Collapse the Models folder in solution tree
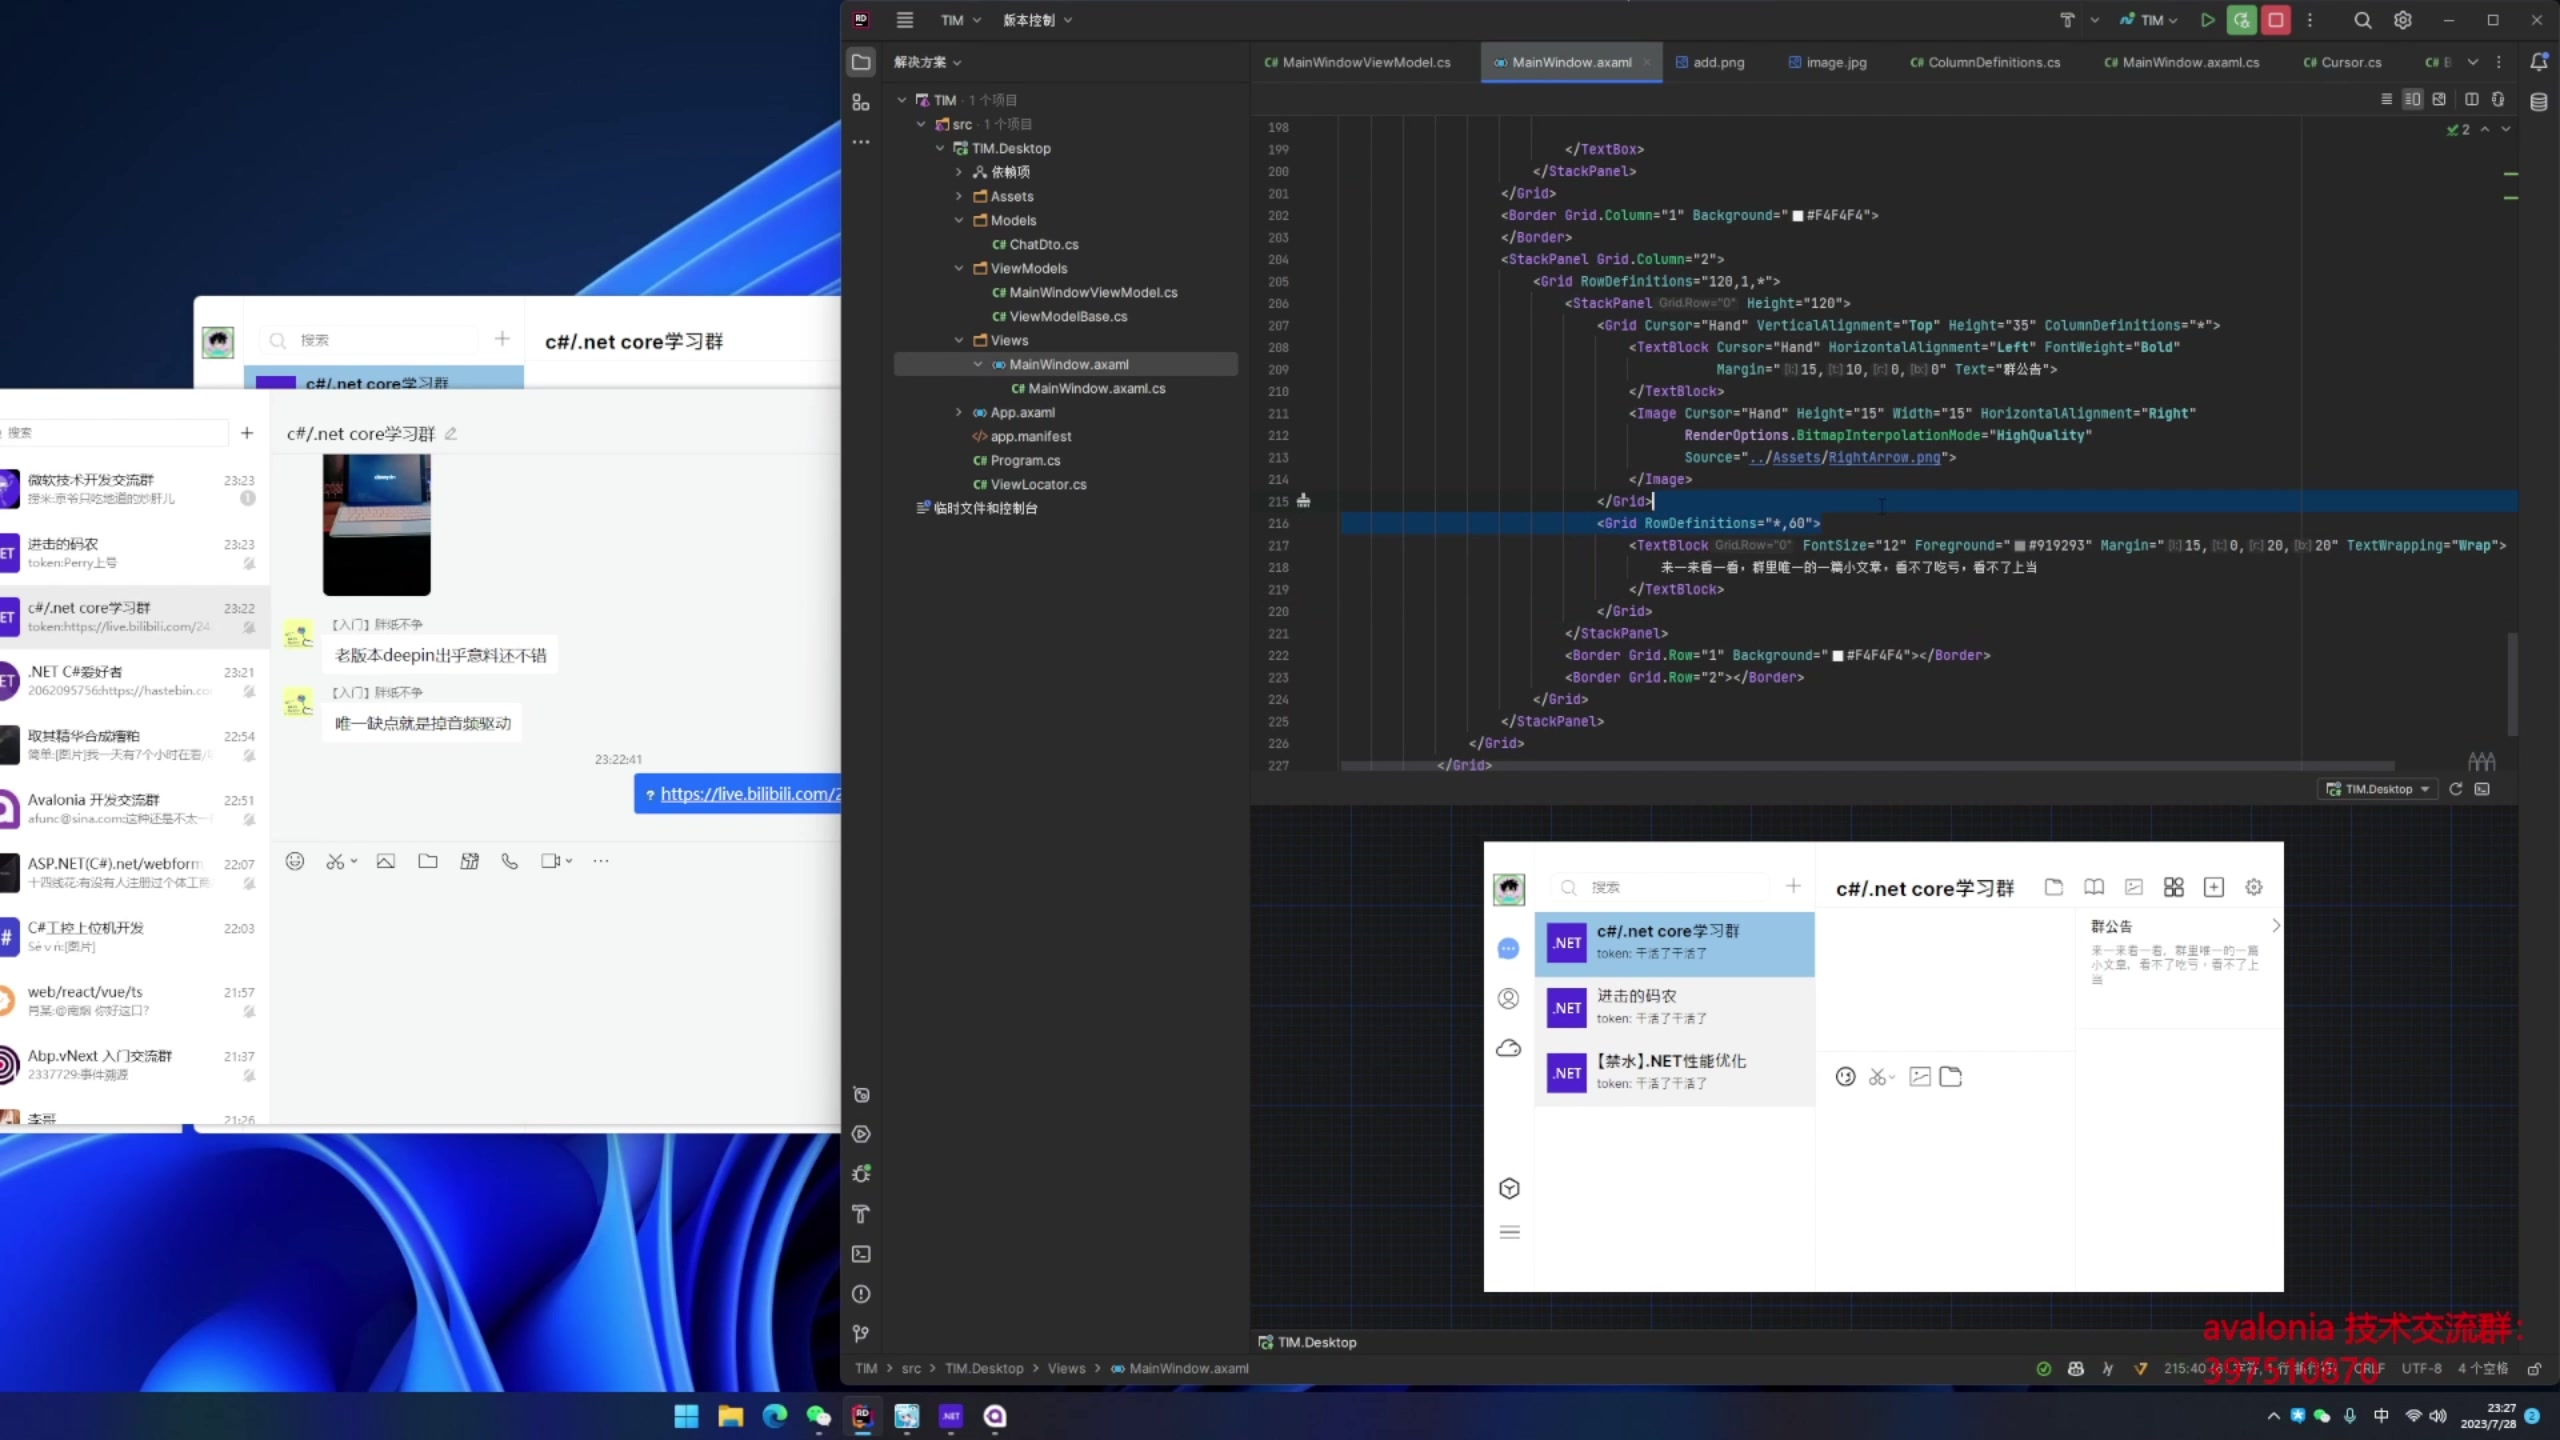This screenshot has width=2560, height=1440. pos(959,220)
